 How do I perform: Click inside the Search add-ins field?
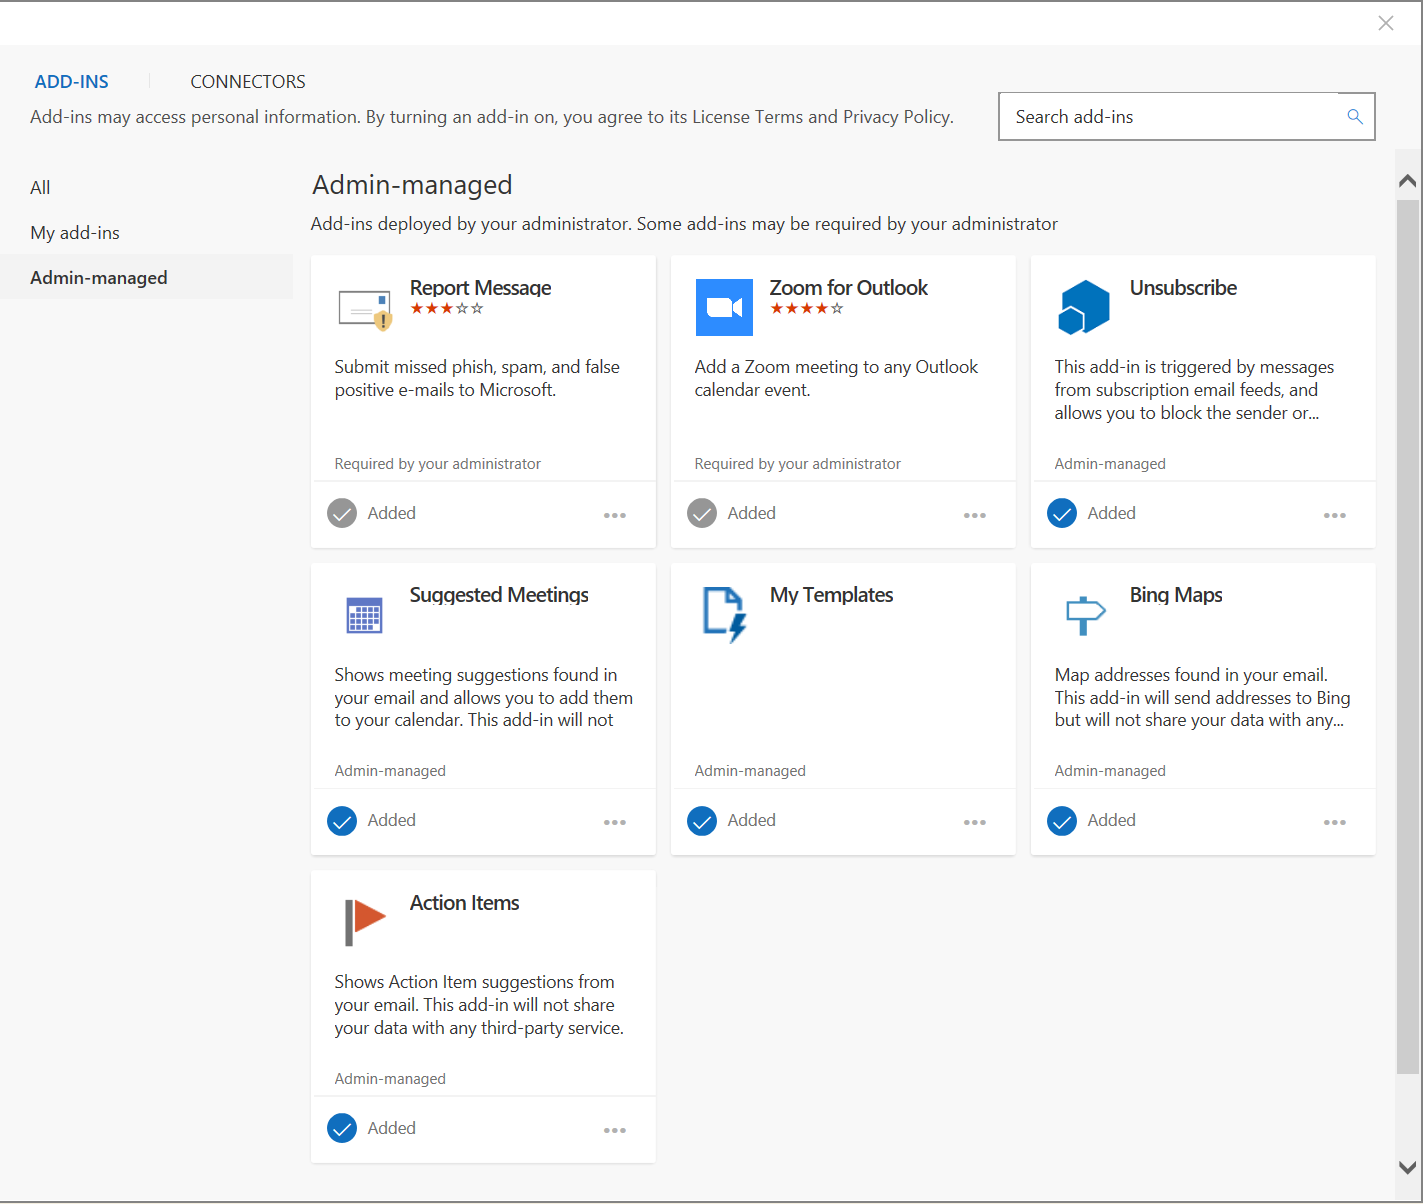click(x=1150, y=116)
